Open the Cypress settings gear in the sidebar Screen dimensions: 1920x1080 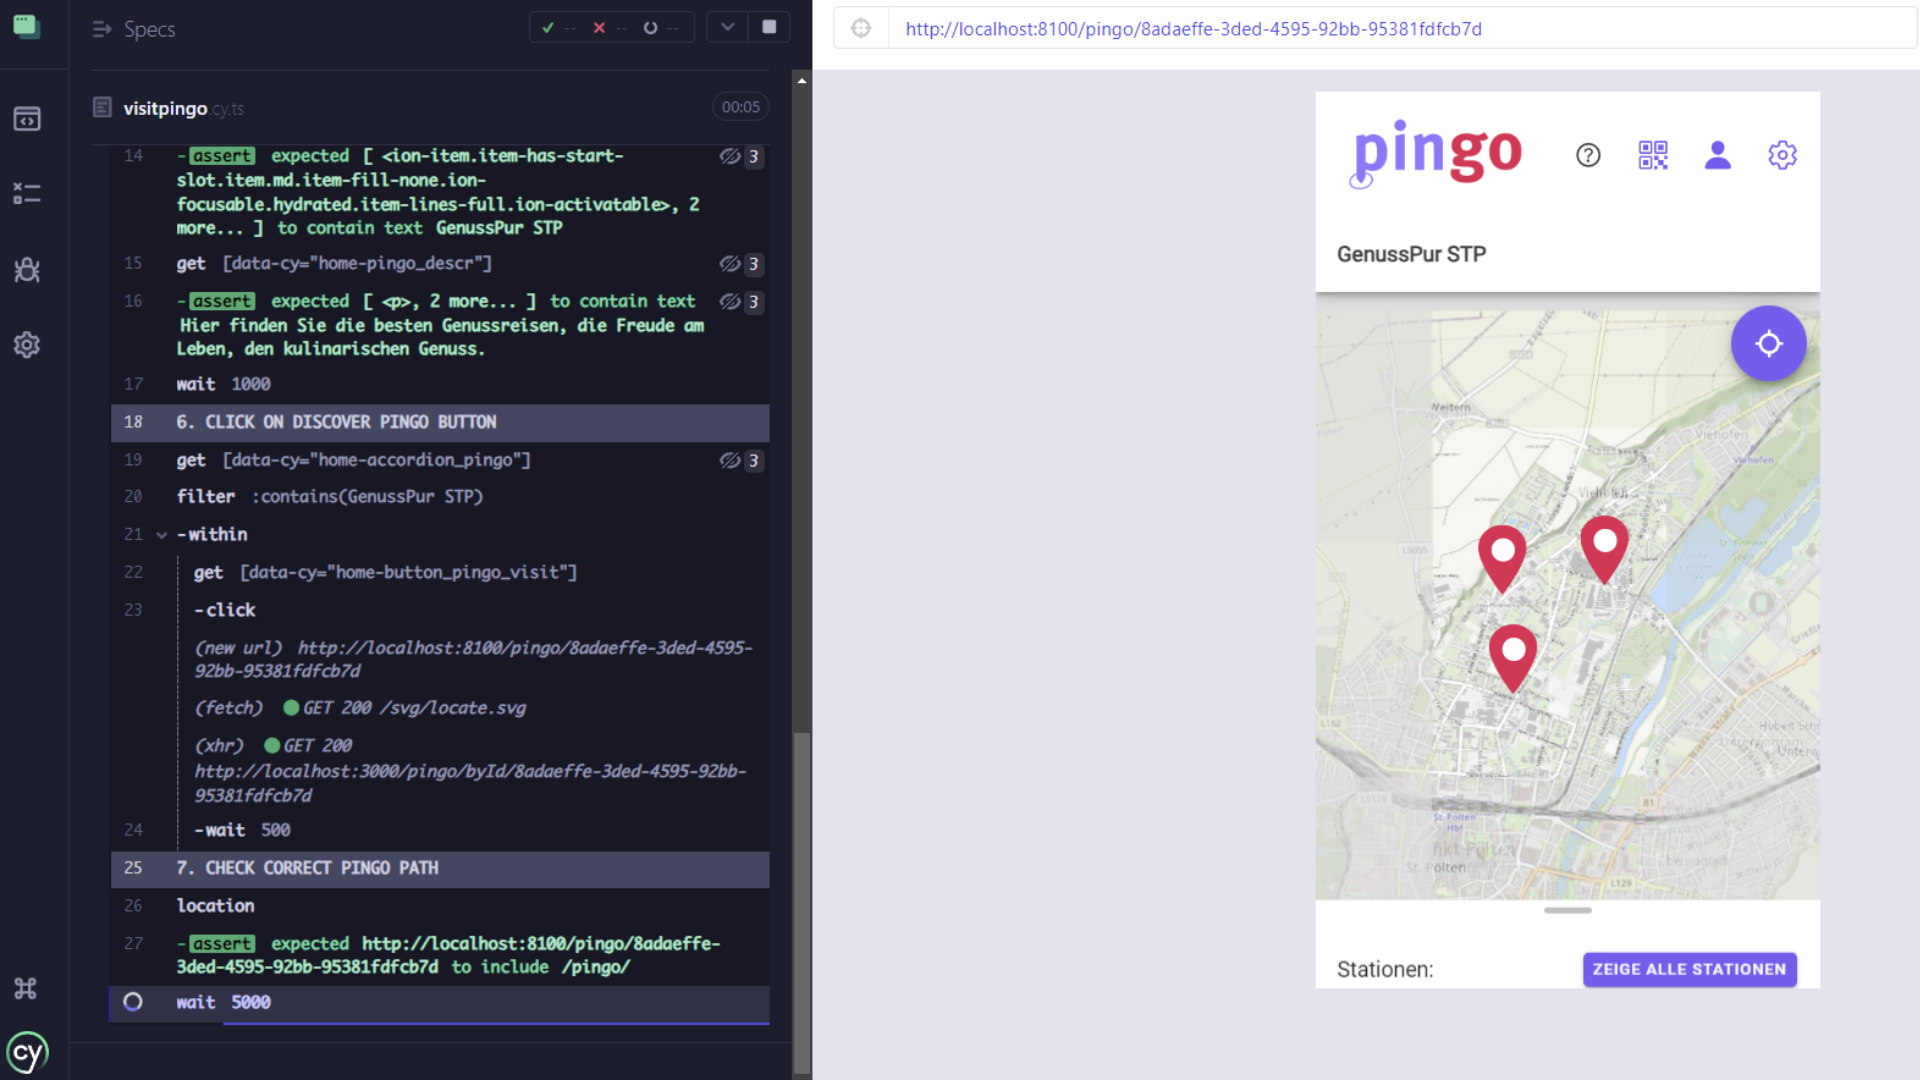pos(27,345)
